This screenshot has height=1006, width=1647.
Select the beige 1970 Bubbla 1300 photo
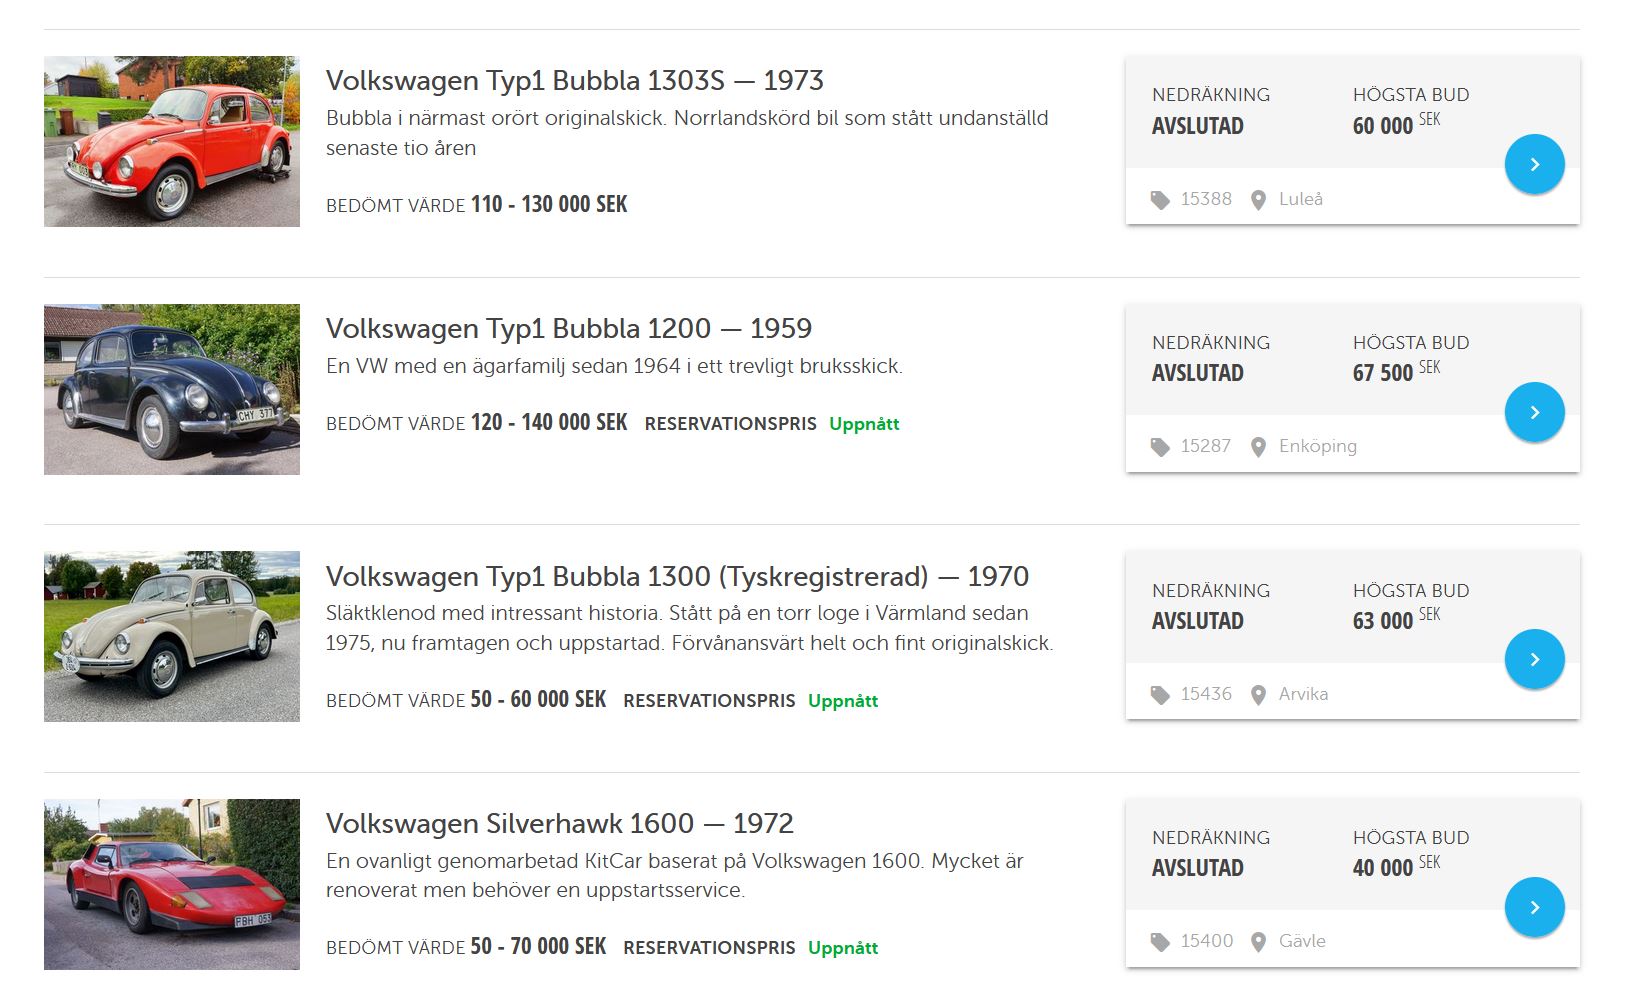coord(172,636)
